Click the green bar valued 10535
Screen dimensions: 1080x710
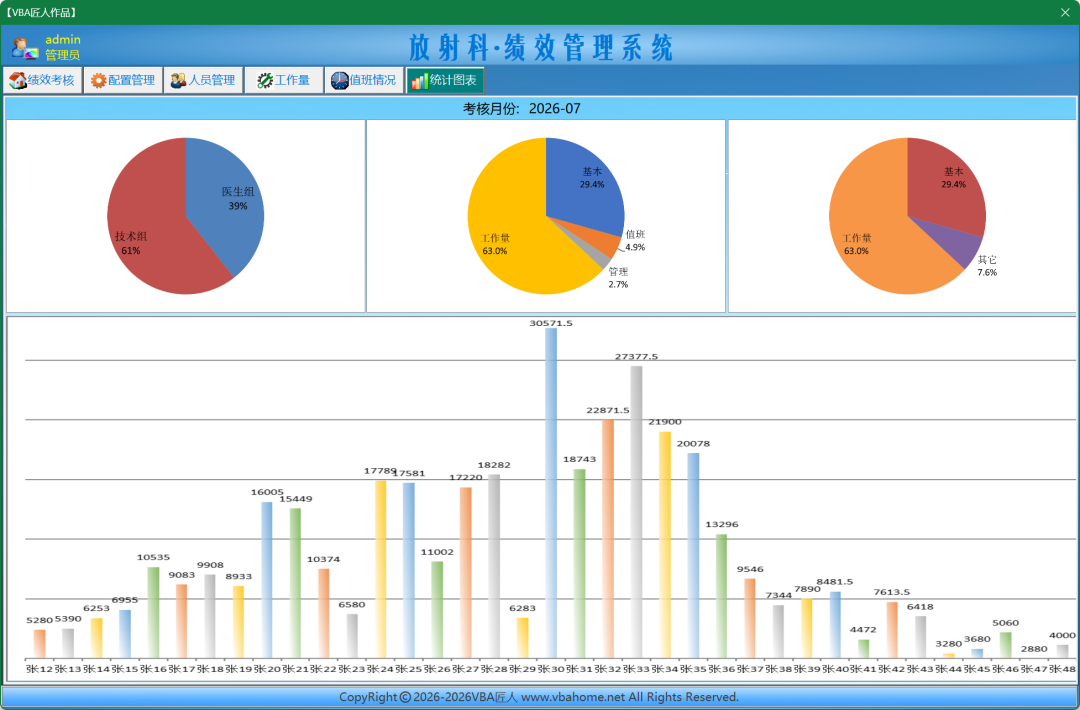pos(153,612)
